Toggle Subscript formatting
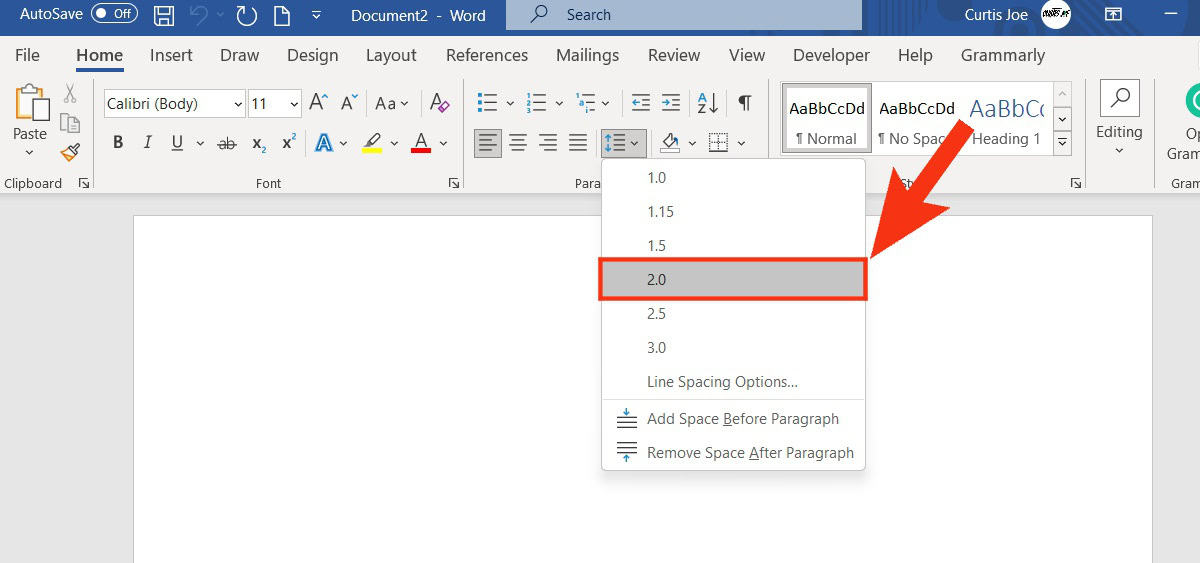Image resolution: width=1200 pixels, height=563 pixels. pyautogui.click(x=259, y=143)
